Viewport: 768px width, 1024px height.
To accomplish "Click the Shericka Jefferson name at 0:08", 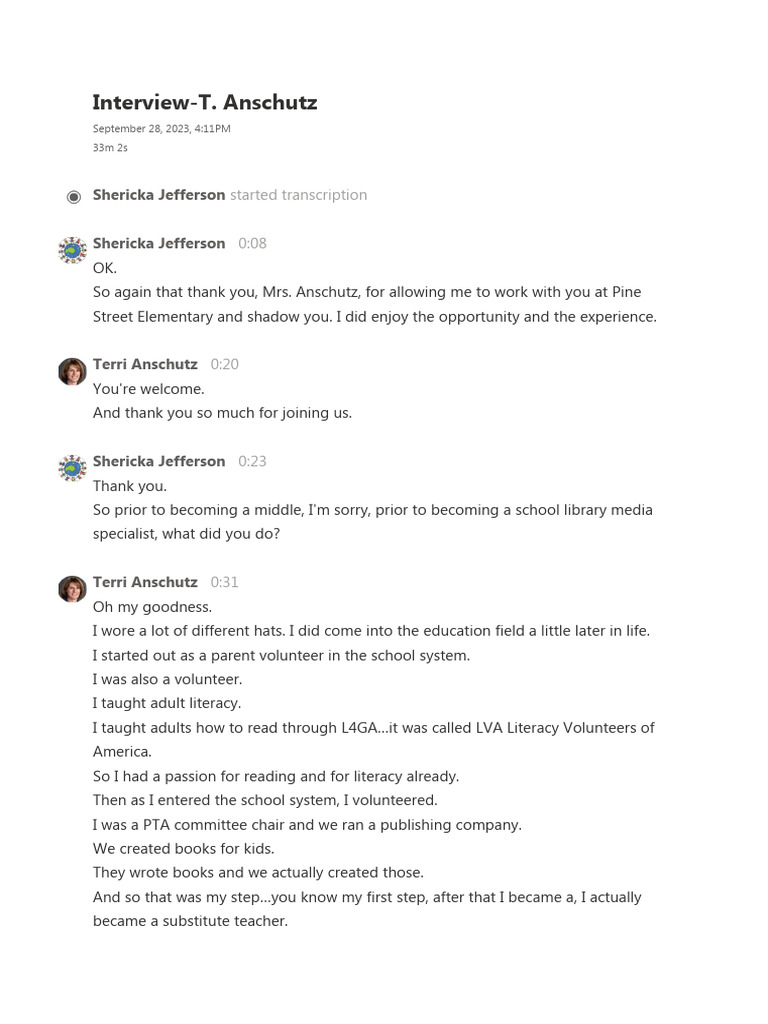I will point(159,244).
